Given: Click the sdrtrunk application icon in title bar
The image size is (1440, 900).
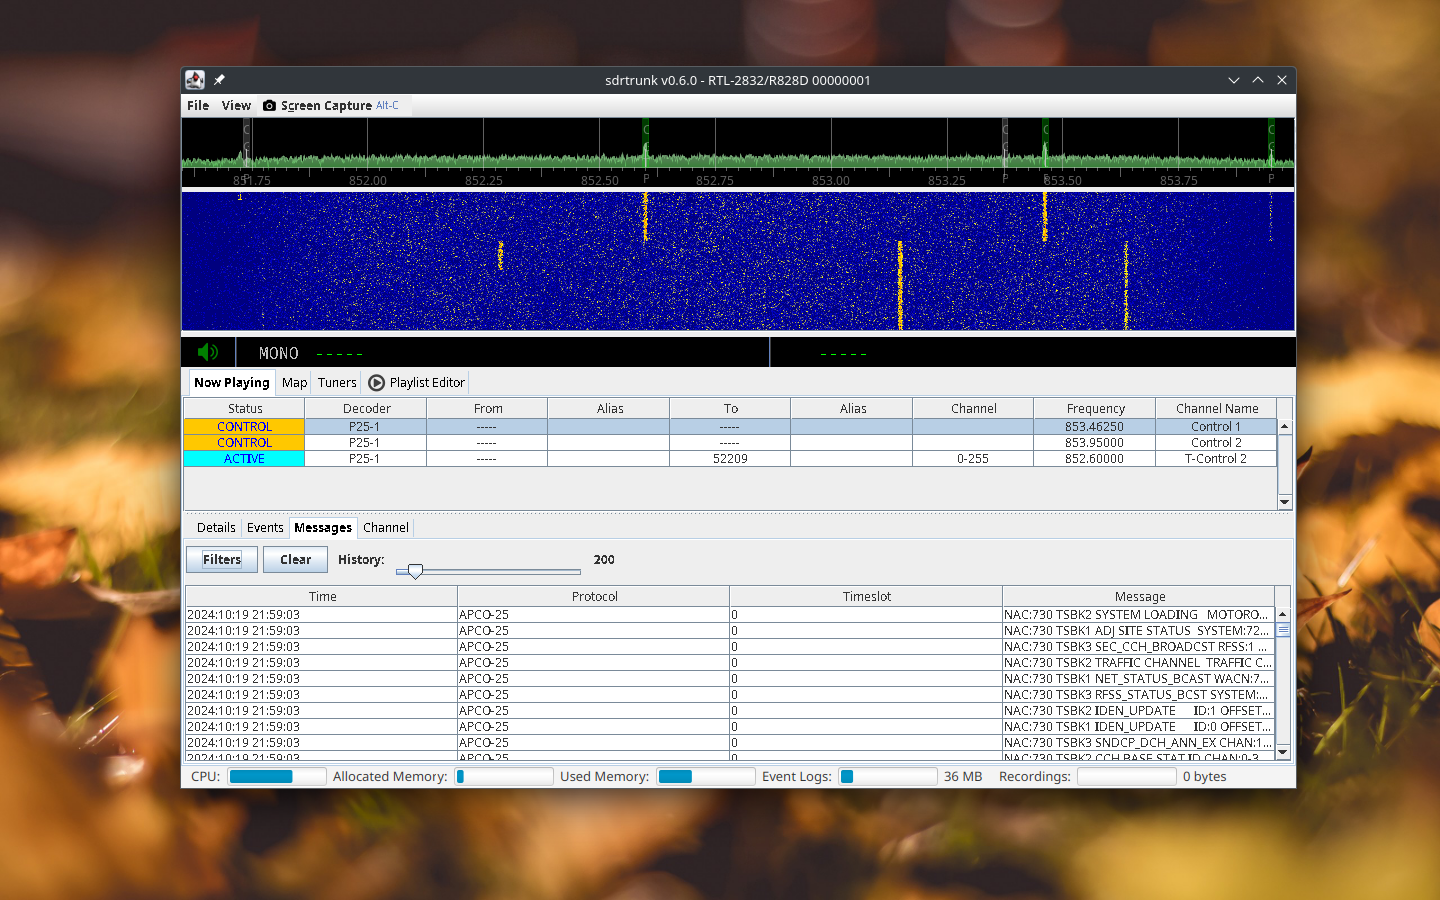Looking at the screenshot, I should click(x=195, y=80).
